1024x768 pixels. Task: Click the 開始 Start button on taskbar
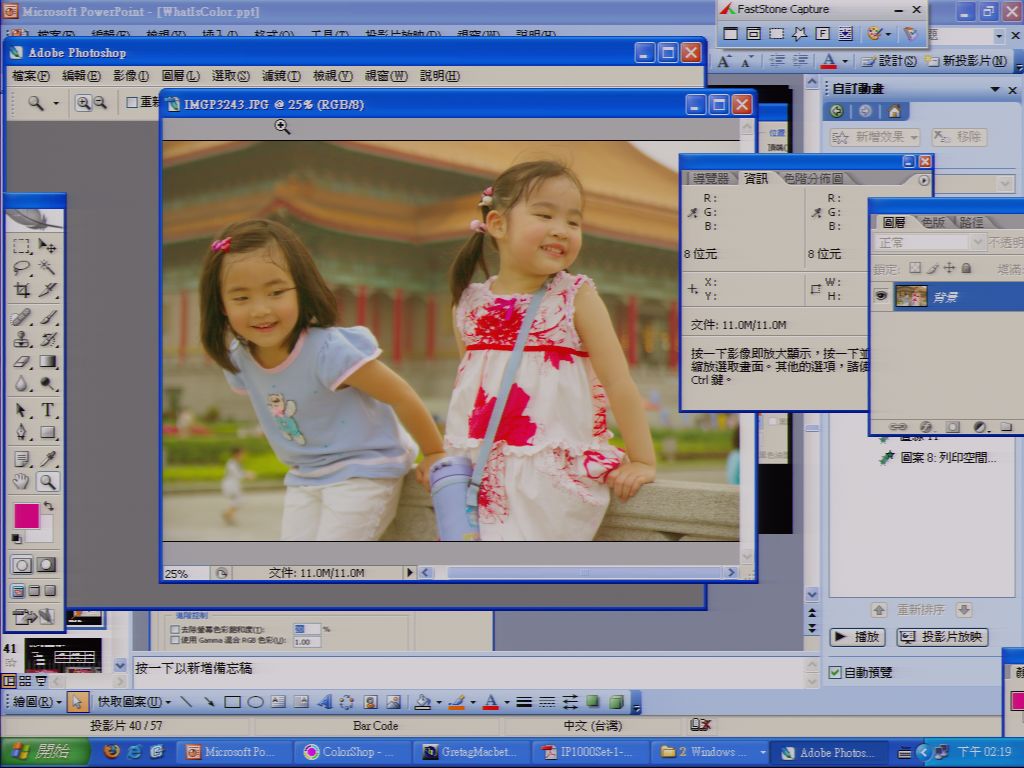point(44,752)
